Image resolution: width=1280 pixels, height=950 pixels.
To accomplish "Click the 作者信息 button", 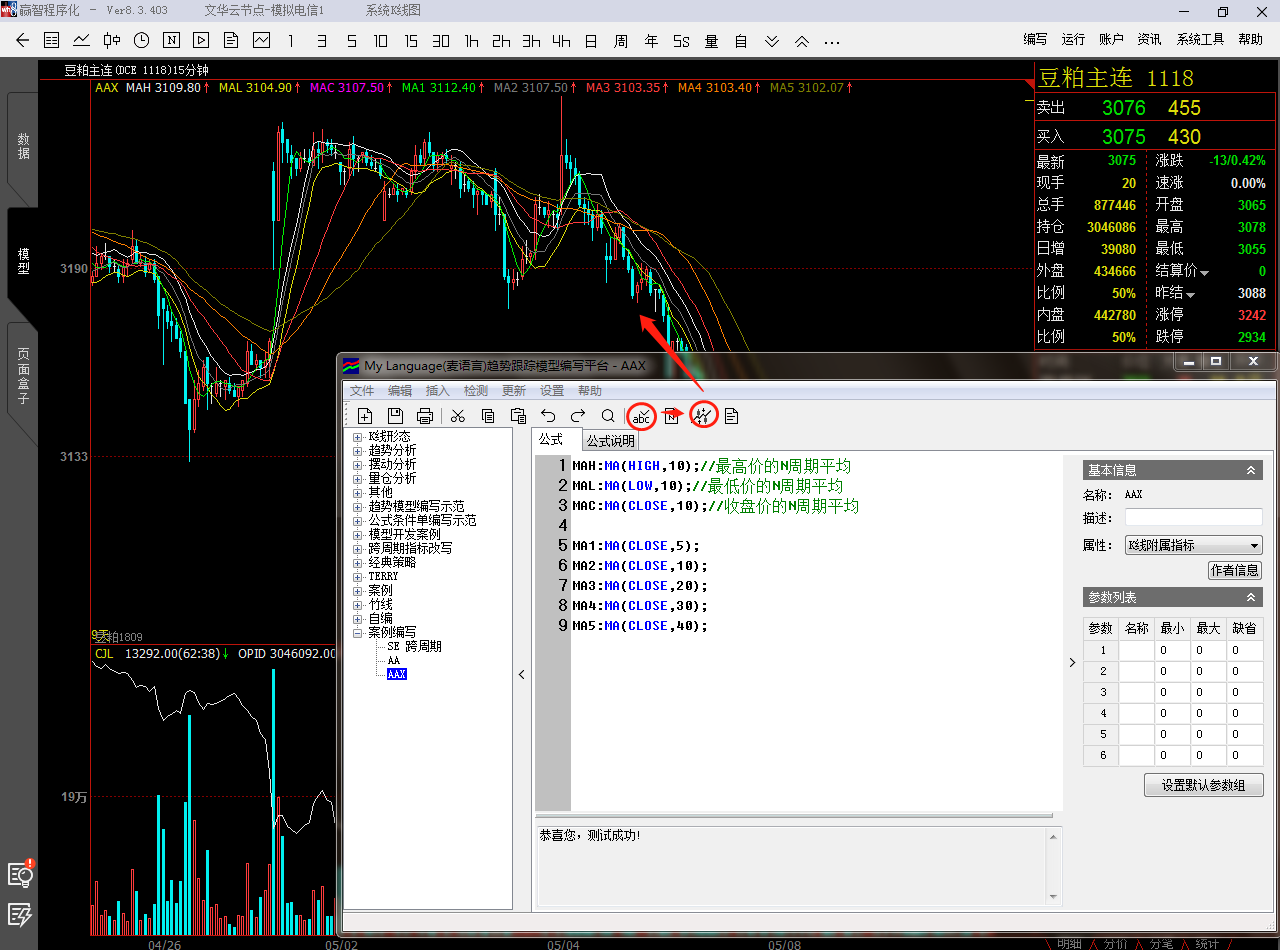I will (x=1235, y=570).
